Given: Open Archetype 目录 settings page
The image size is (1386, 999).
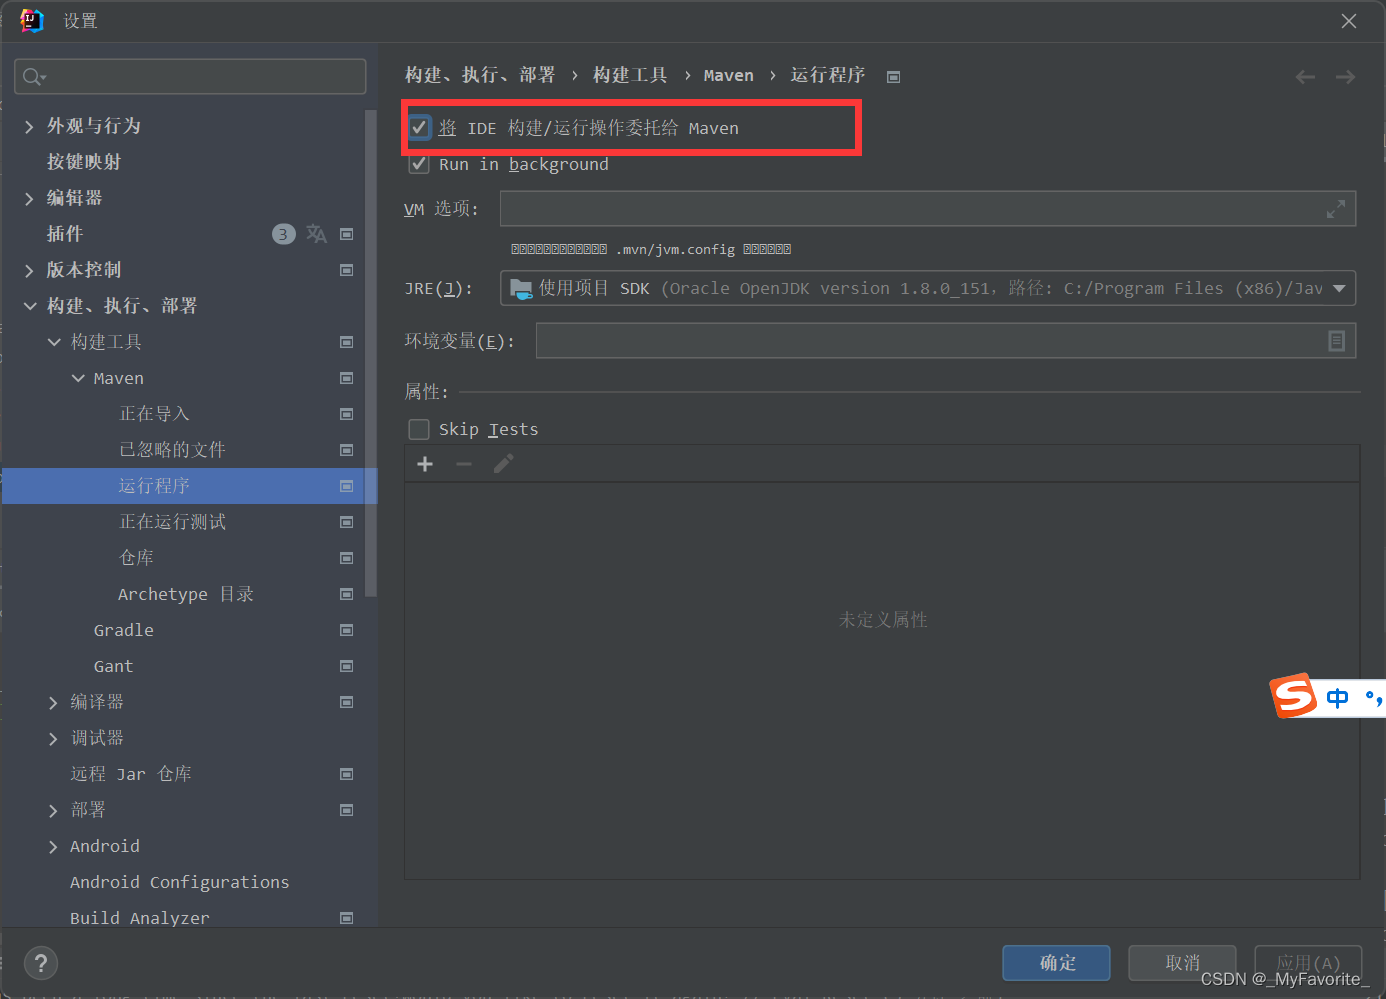Looking at the screenshot, I should 186,594.
